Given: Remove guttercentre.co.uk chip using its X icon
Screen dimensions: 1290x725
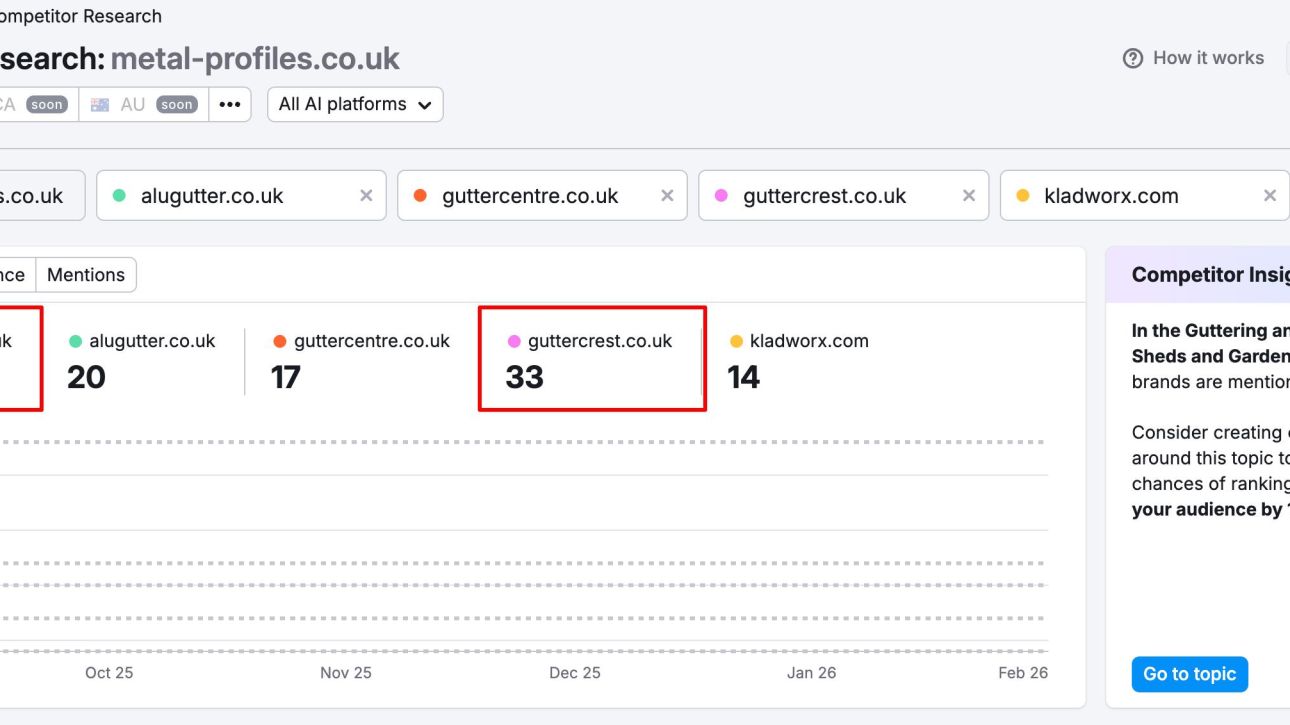Looking at the screenshot, I should tap(667, 196).
